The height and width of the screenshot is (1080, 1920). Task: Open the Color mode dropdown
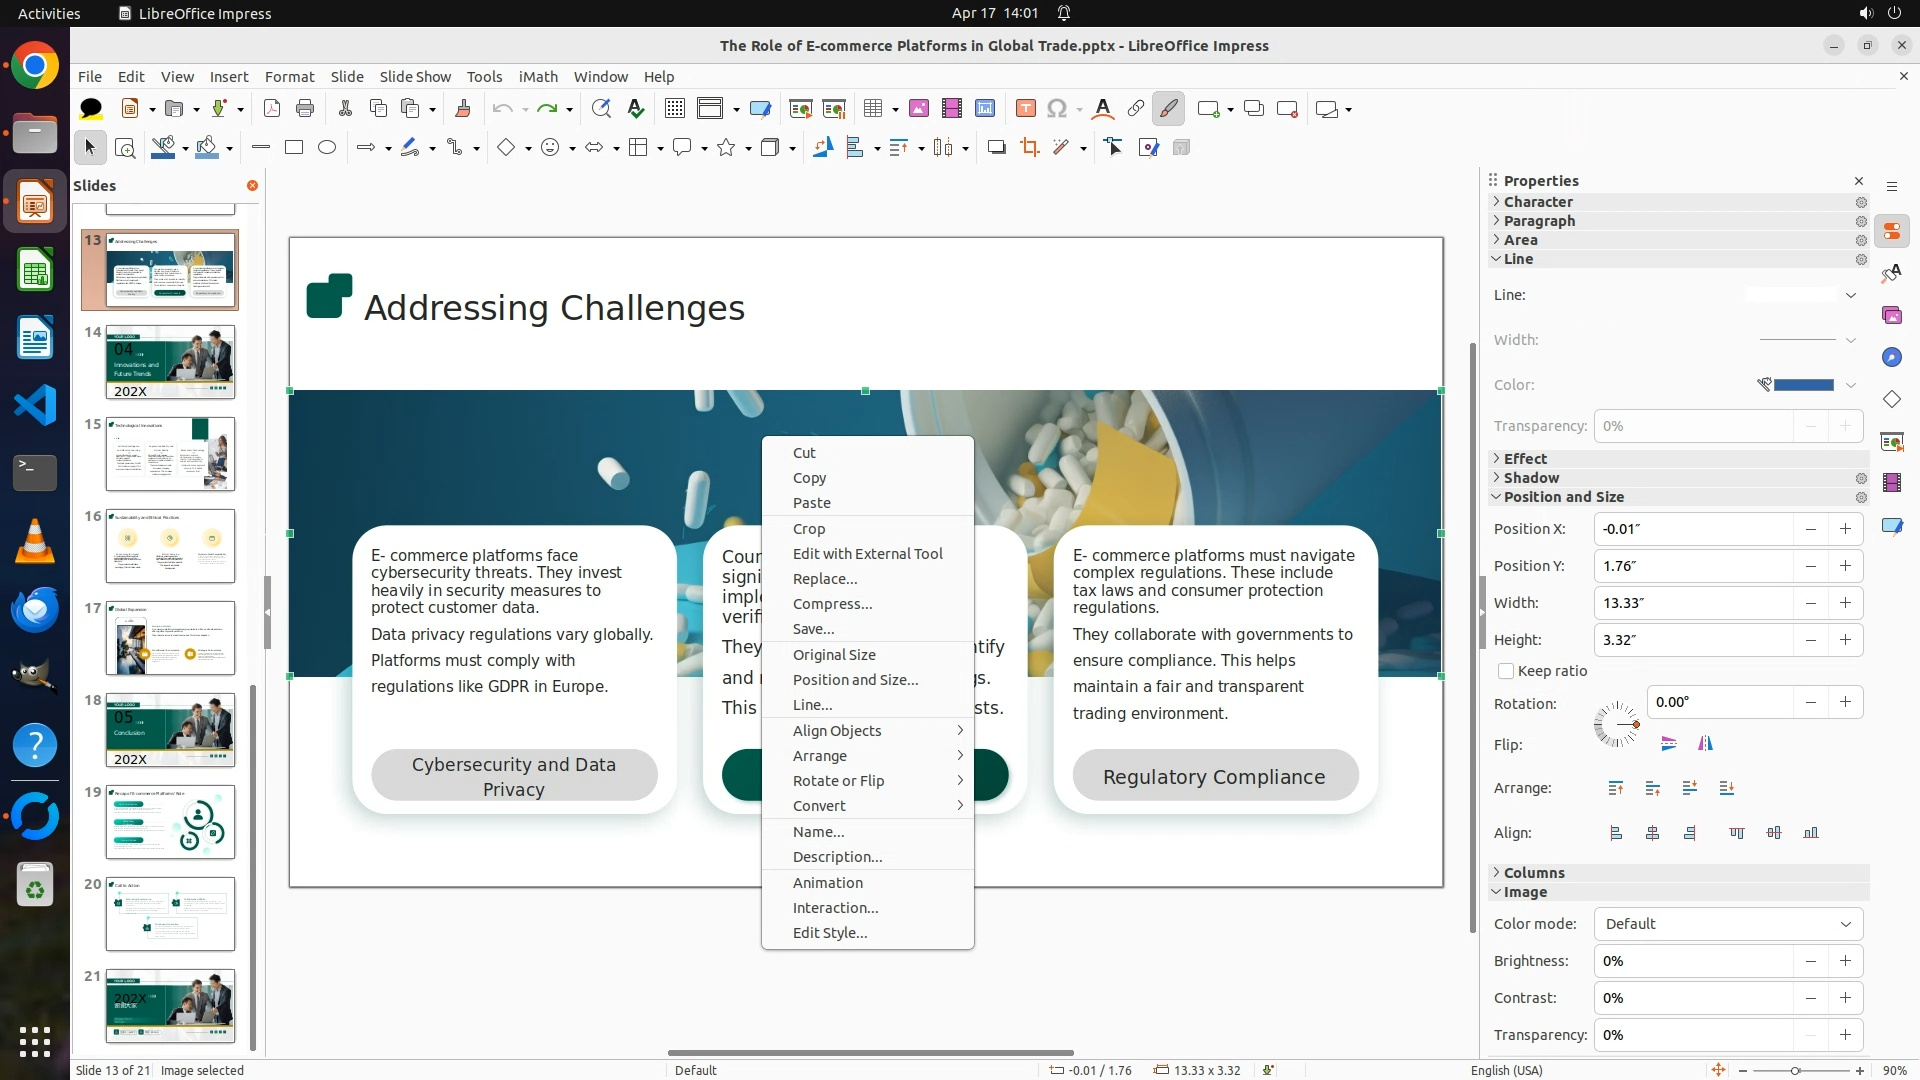1728,925
